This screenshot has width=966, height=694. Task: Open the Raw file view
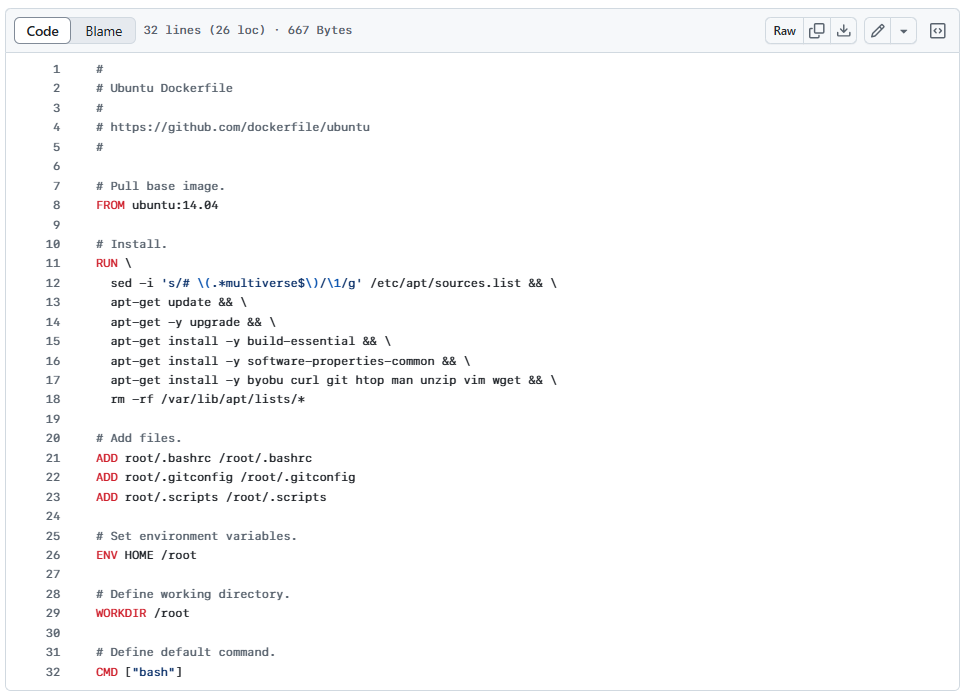point(785,31)
